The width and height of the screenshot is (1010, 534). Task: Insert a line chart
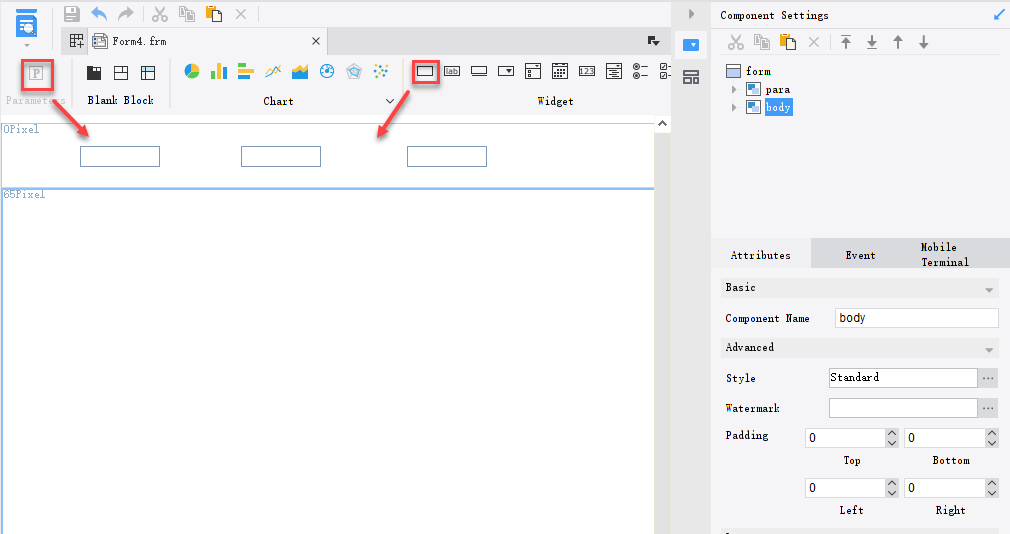pyautogui.click(x=272, y=71)
